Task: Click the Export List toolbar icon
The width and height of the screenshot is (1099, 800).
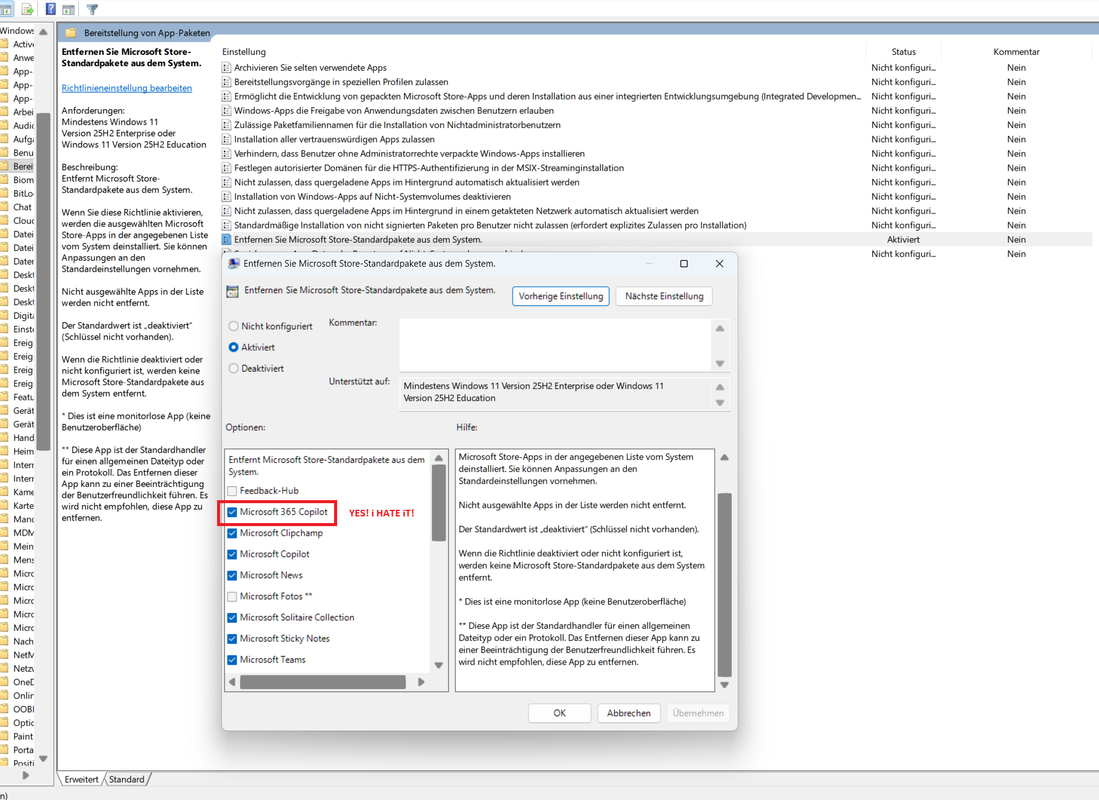Action: [27, 9]
